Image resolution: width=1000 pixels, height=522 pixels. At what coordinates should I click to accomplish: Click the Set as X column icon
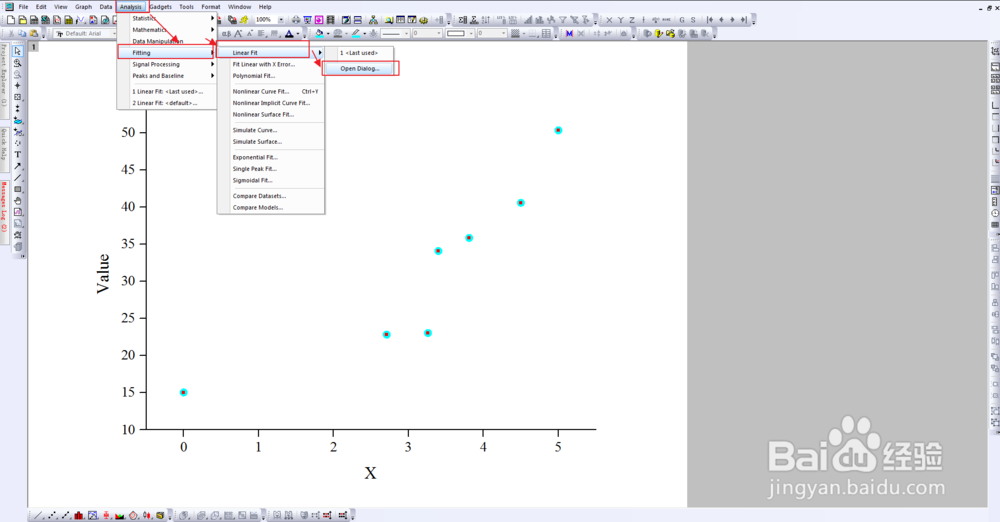[609, 20]
